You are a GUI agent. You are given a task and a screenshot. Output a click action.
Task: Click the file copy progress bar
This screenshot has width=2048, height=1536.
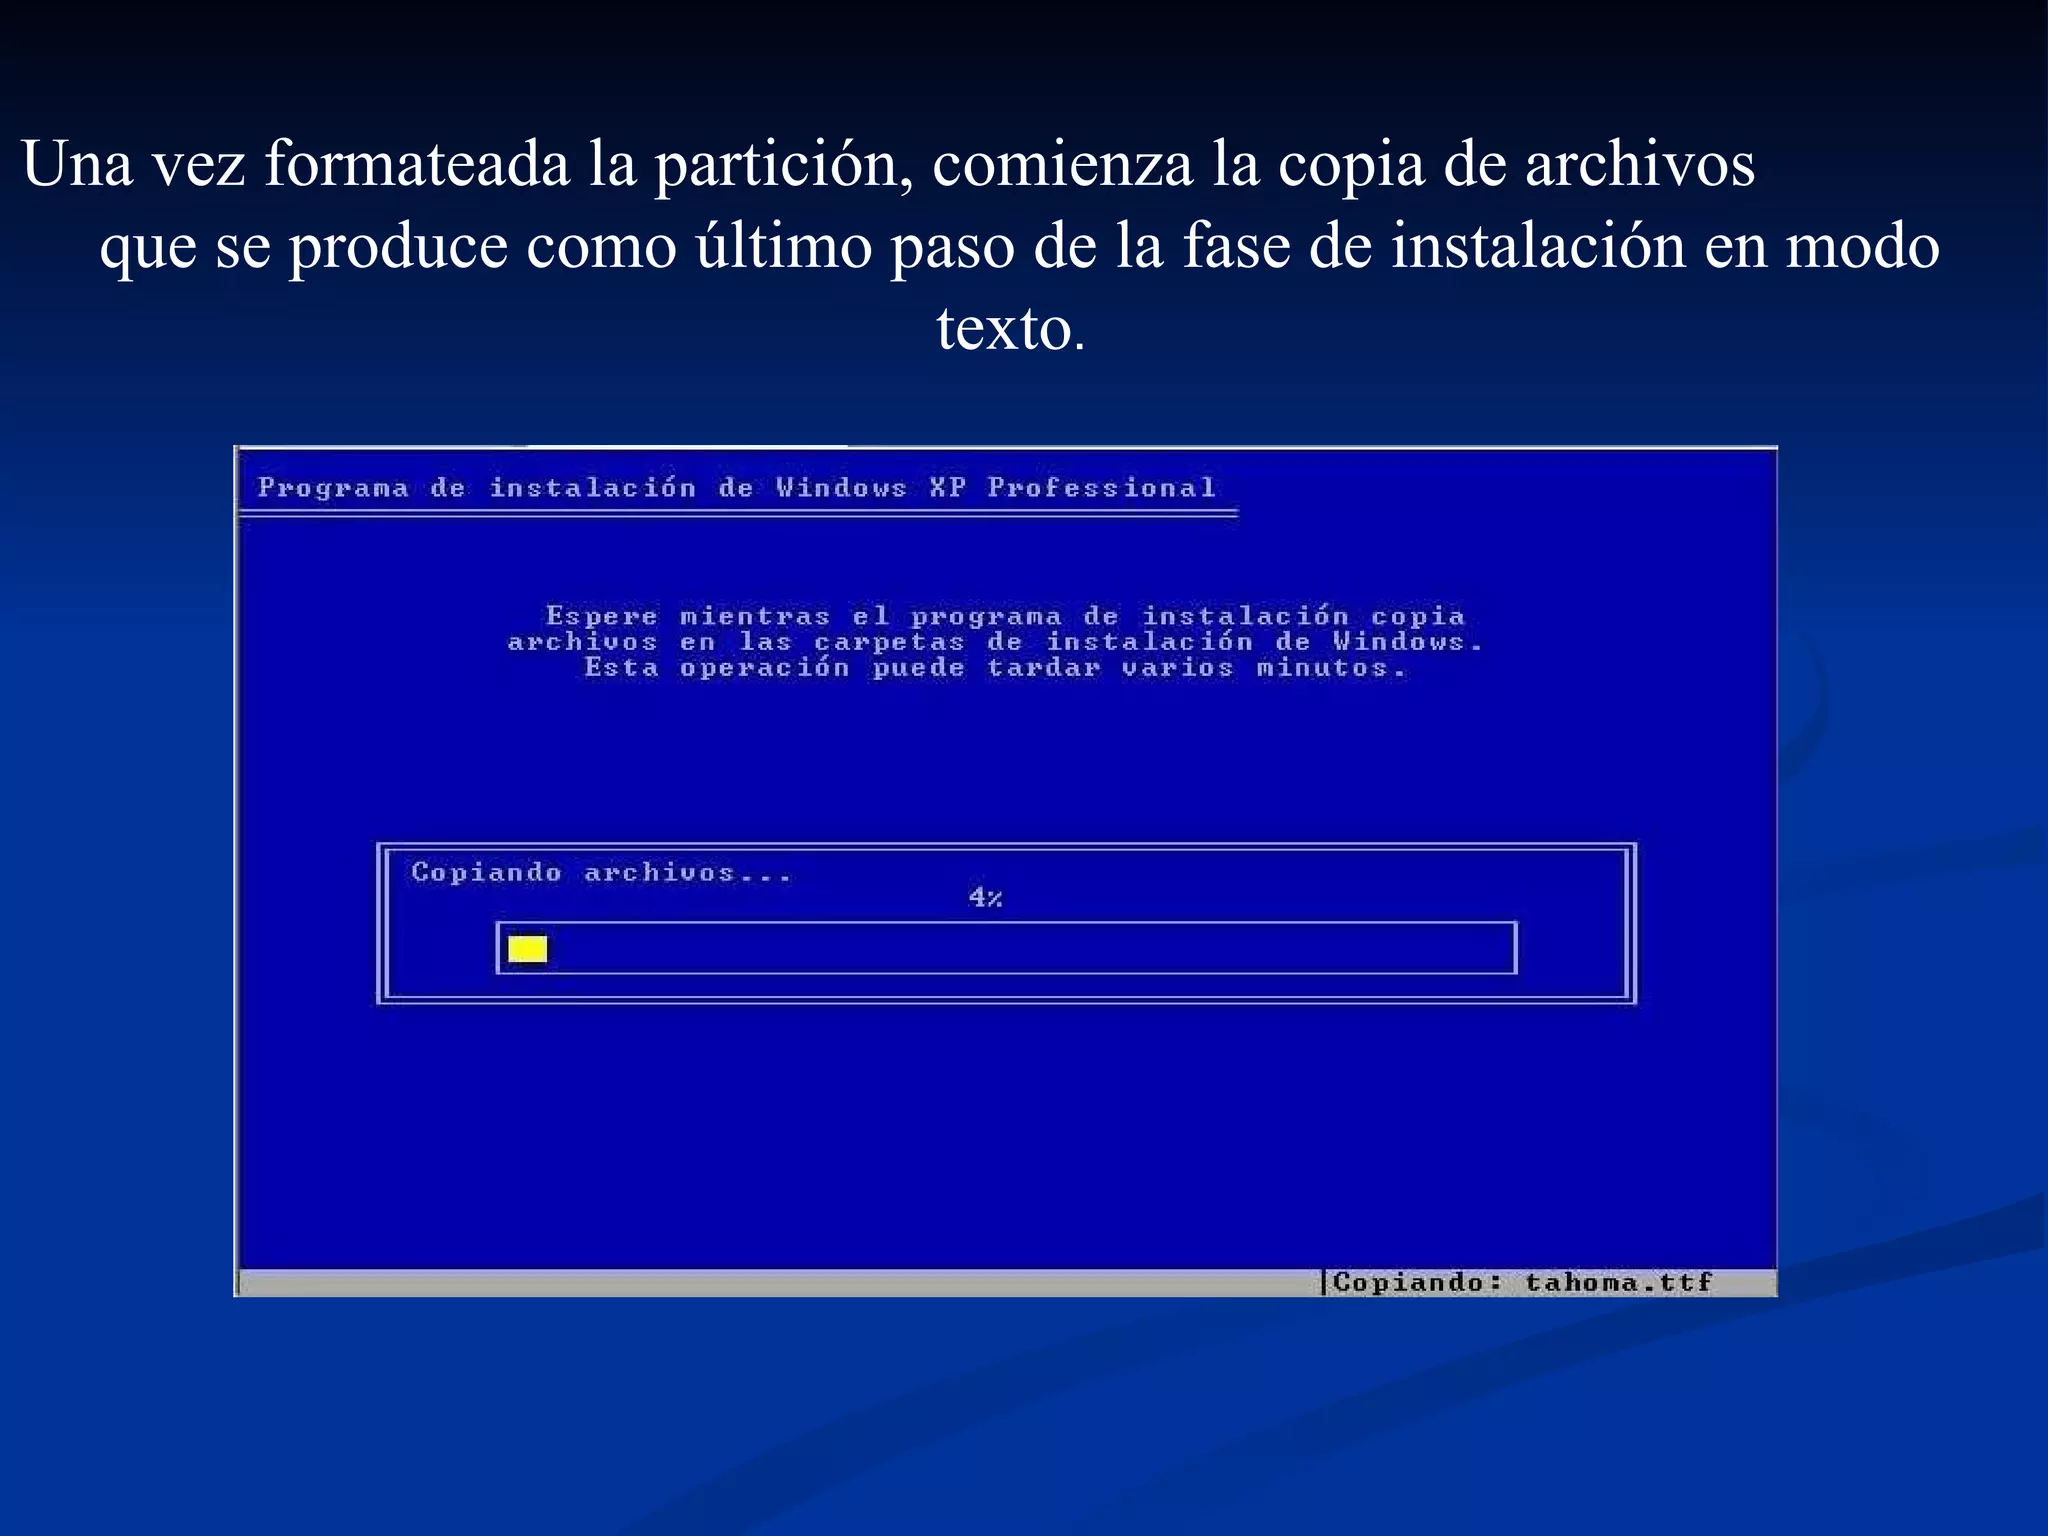(x=1006, y=947)
